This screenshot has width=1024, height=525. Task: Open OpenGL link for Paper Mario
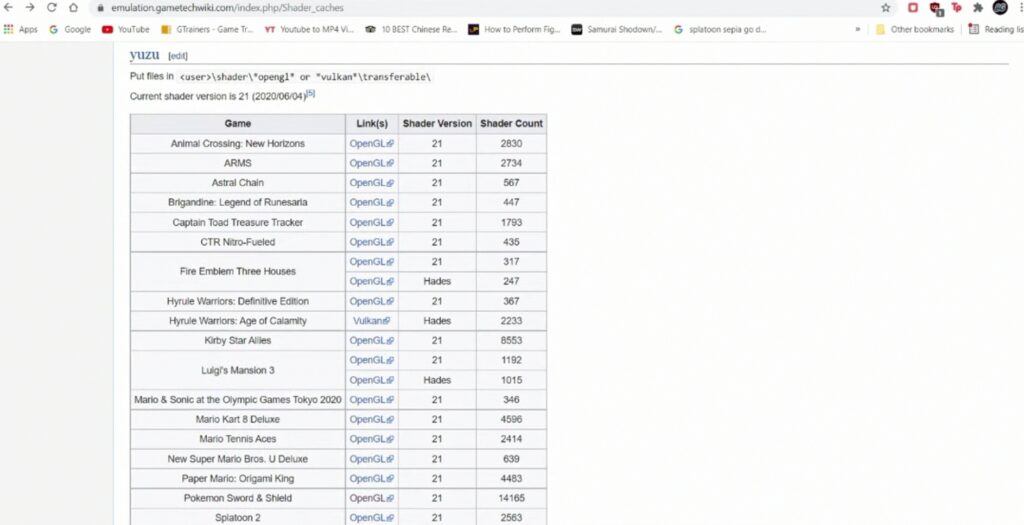coord(372,479)
